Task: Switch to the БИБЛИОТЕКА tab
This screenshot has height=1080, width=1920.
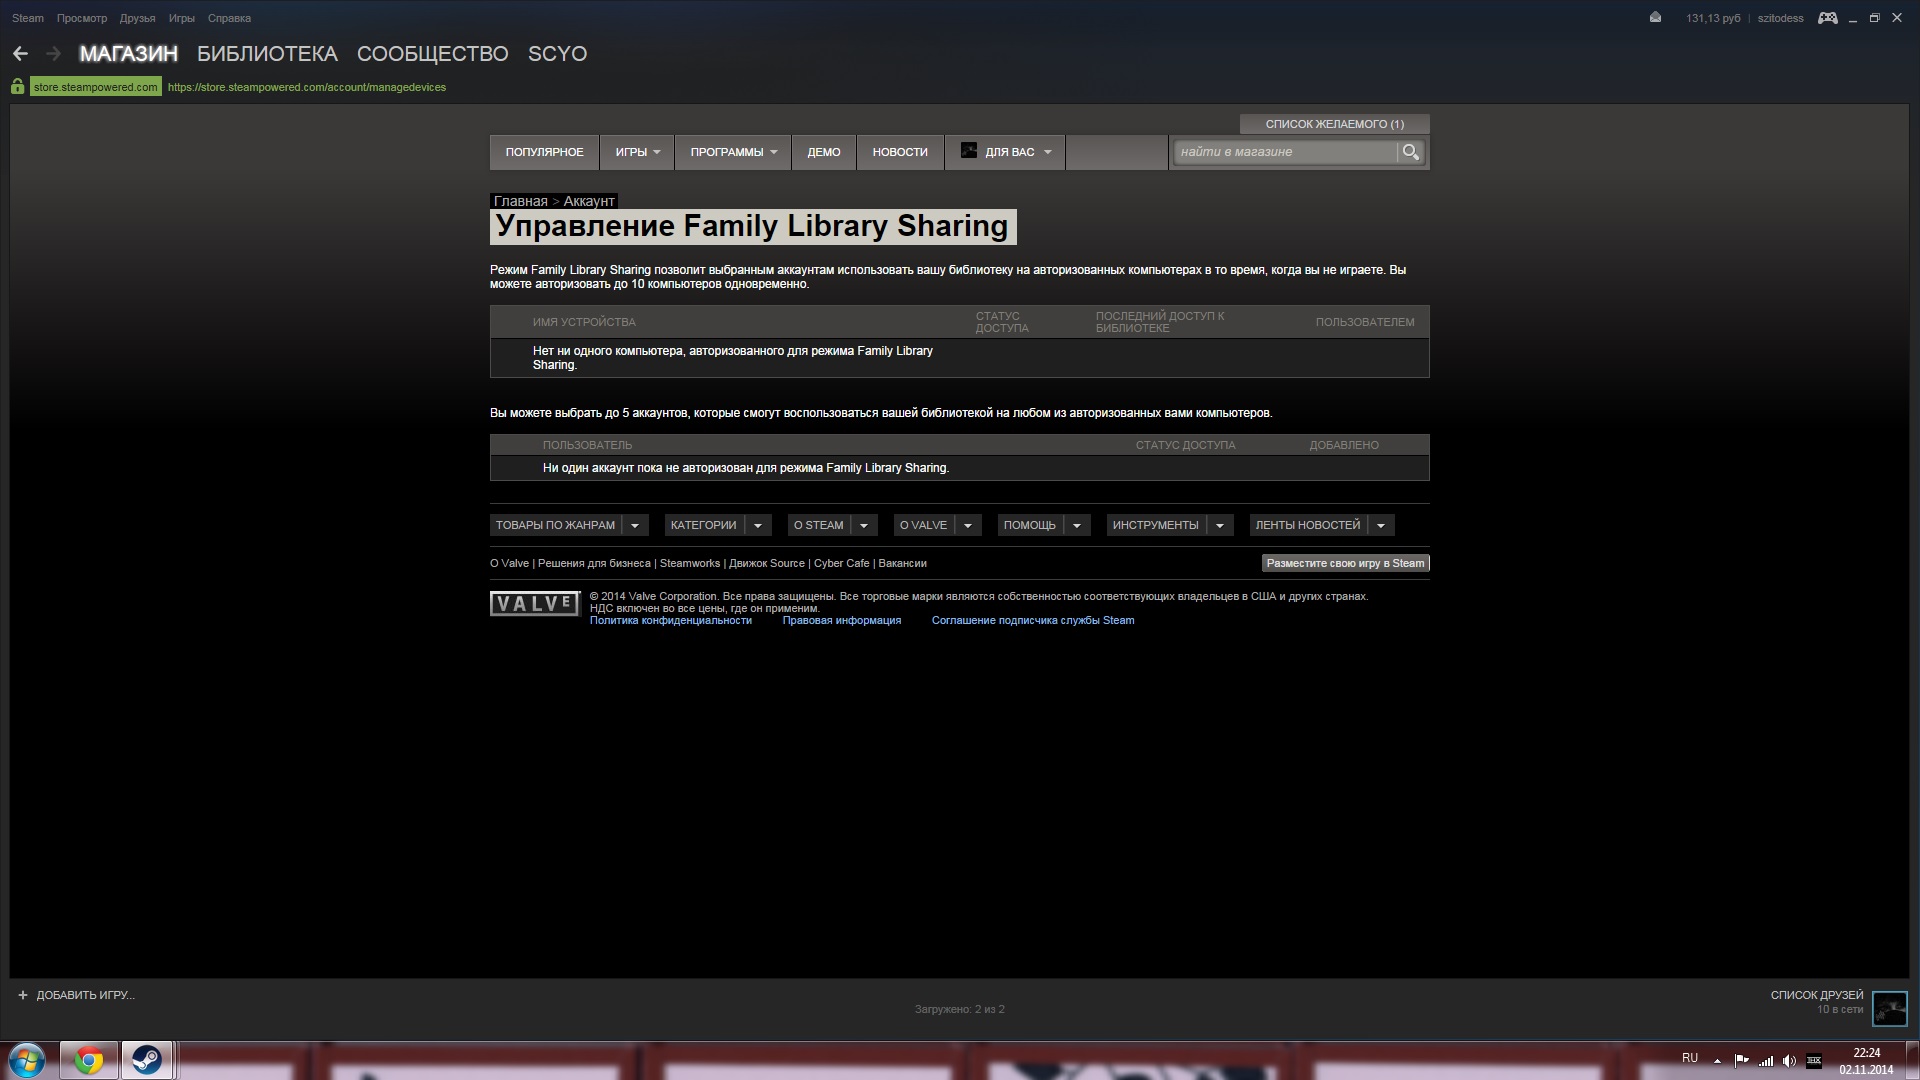Action: pos(267,54)
